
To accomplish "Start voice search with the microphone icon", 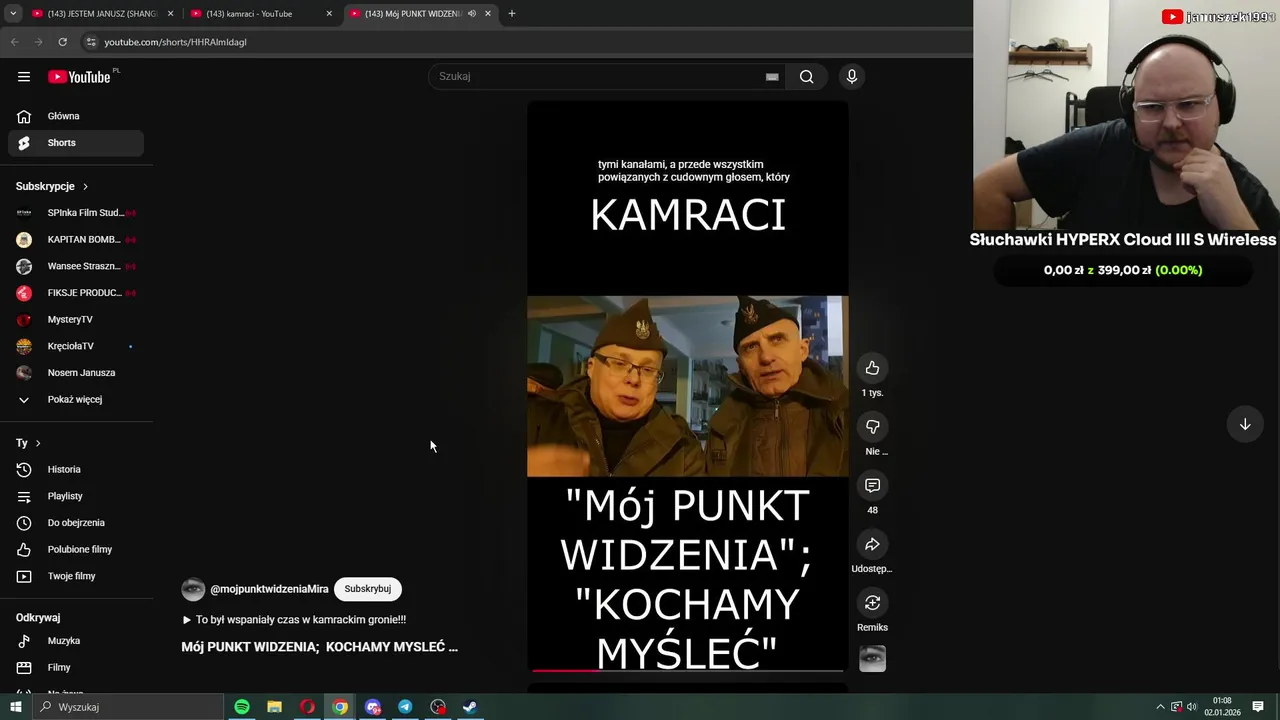I will 852,77.
